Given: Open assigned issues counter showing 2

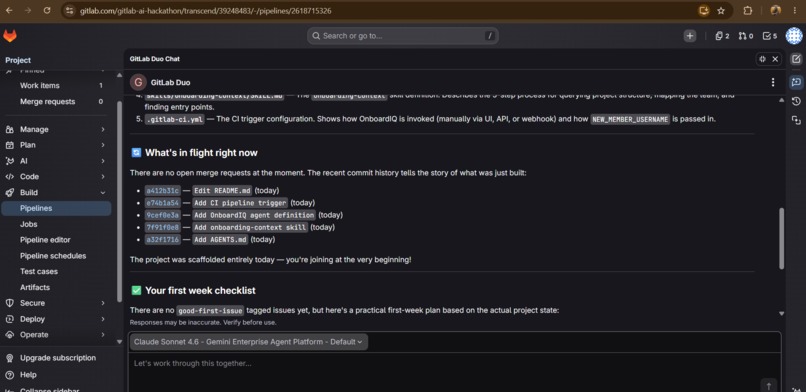Looking at the screenshot, I should 722,36.
